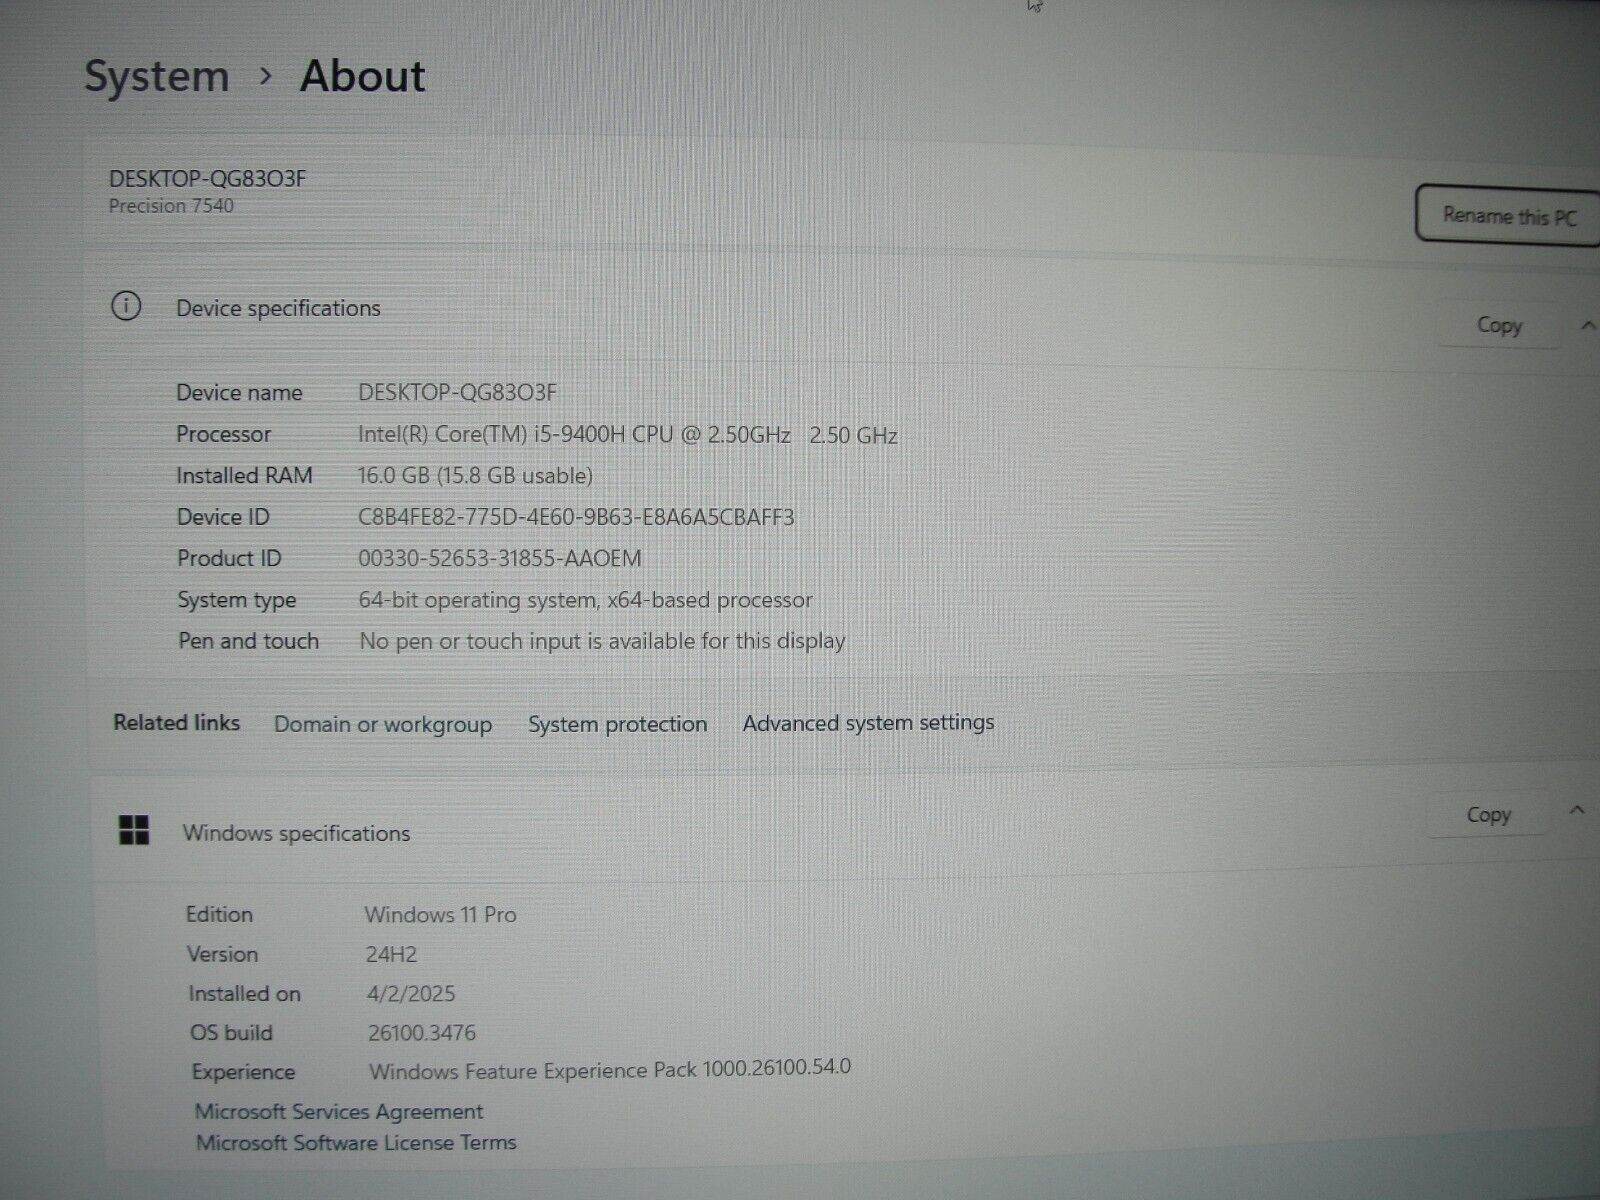The image size is (1600, 1200).
Task: Copy the Windows specifications details
Action: point(1487,814)
